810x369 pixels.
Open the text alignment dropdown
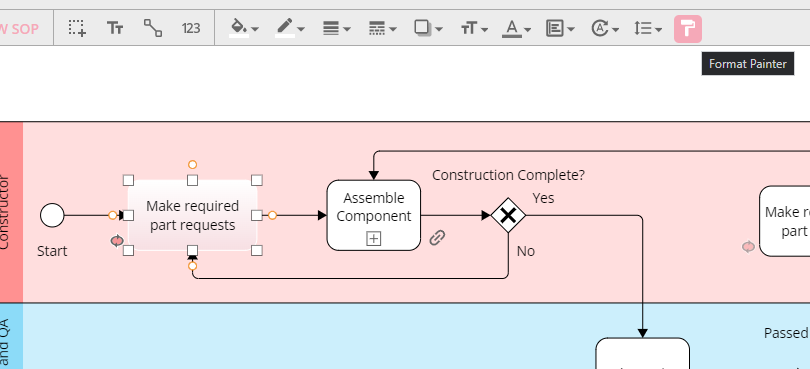click(560, 28)
